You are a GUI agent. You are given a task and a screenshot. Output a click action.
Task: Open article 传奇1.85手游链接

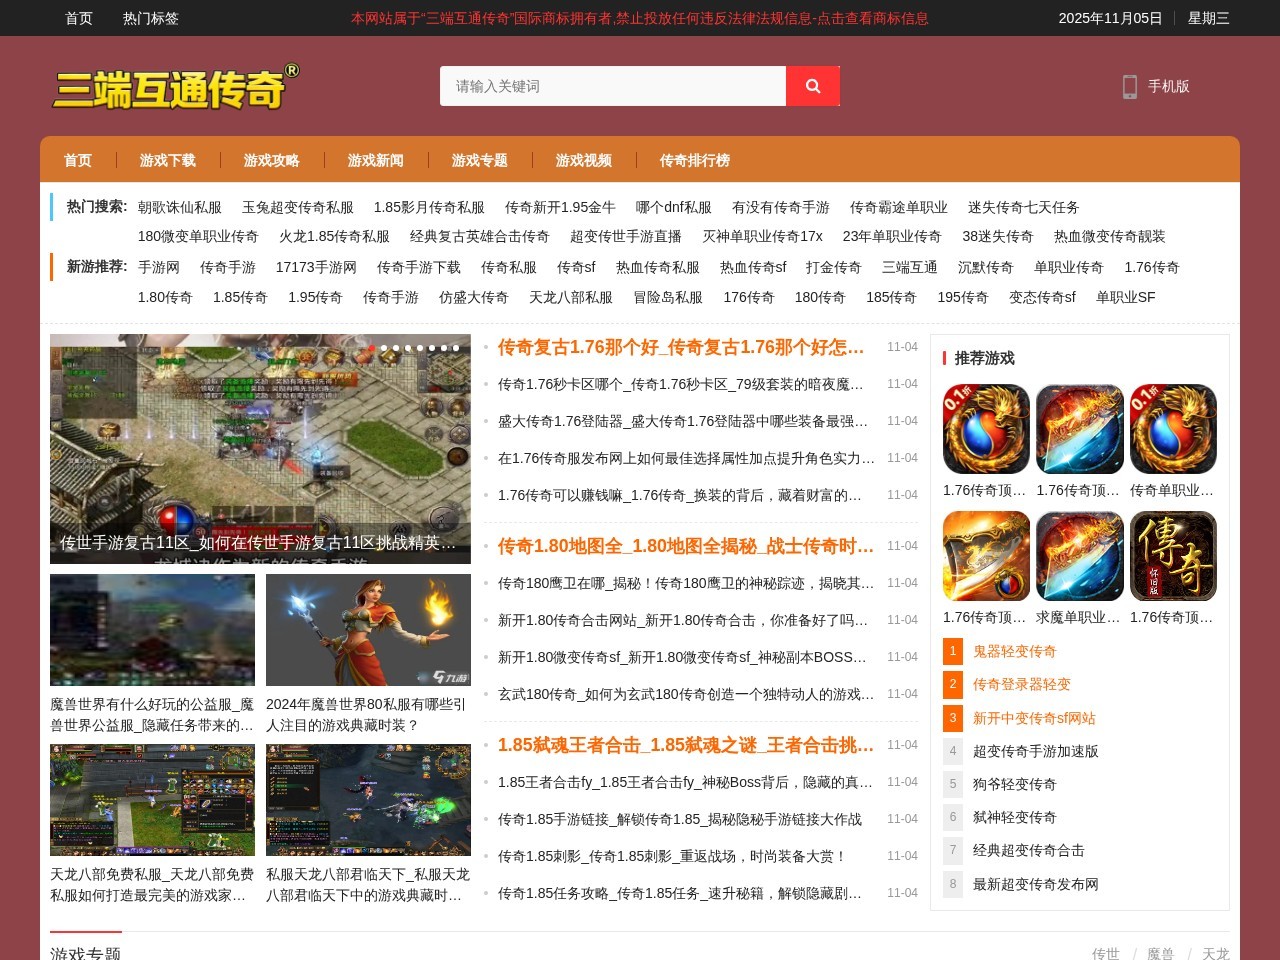click(x=680, y=819)
